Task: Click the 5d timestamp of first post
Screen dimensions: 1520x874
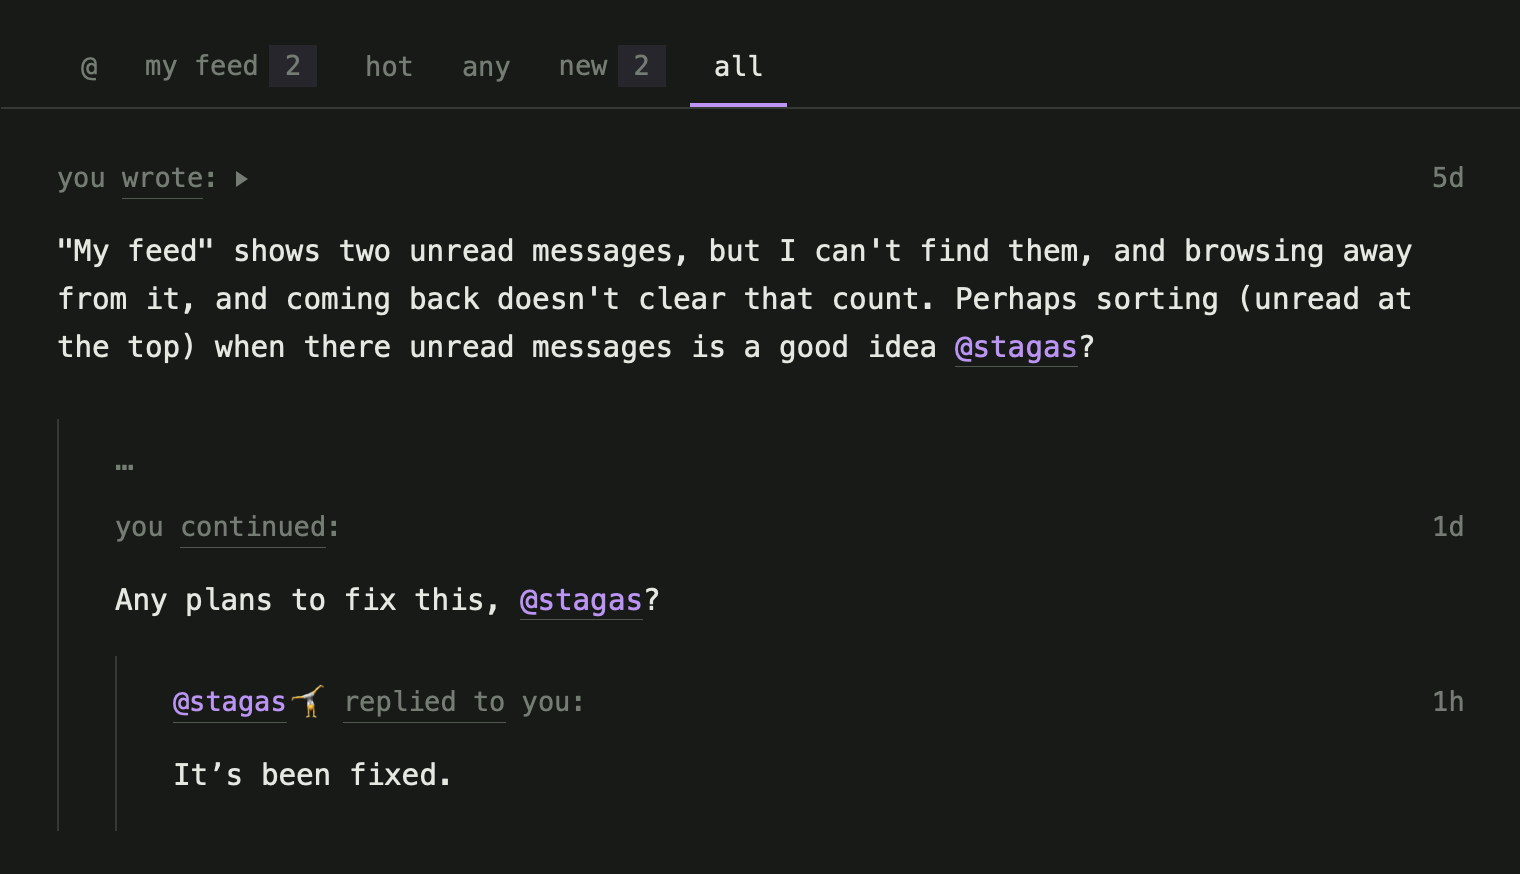Action: (1447, 178)
